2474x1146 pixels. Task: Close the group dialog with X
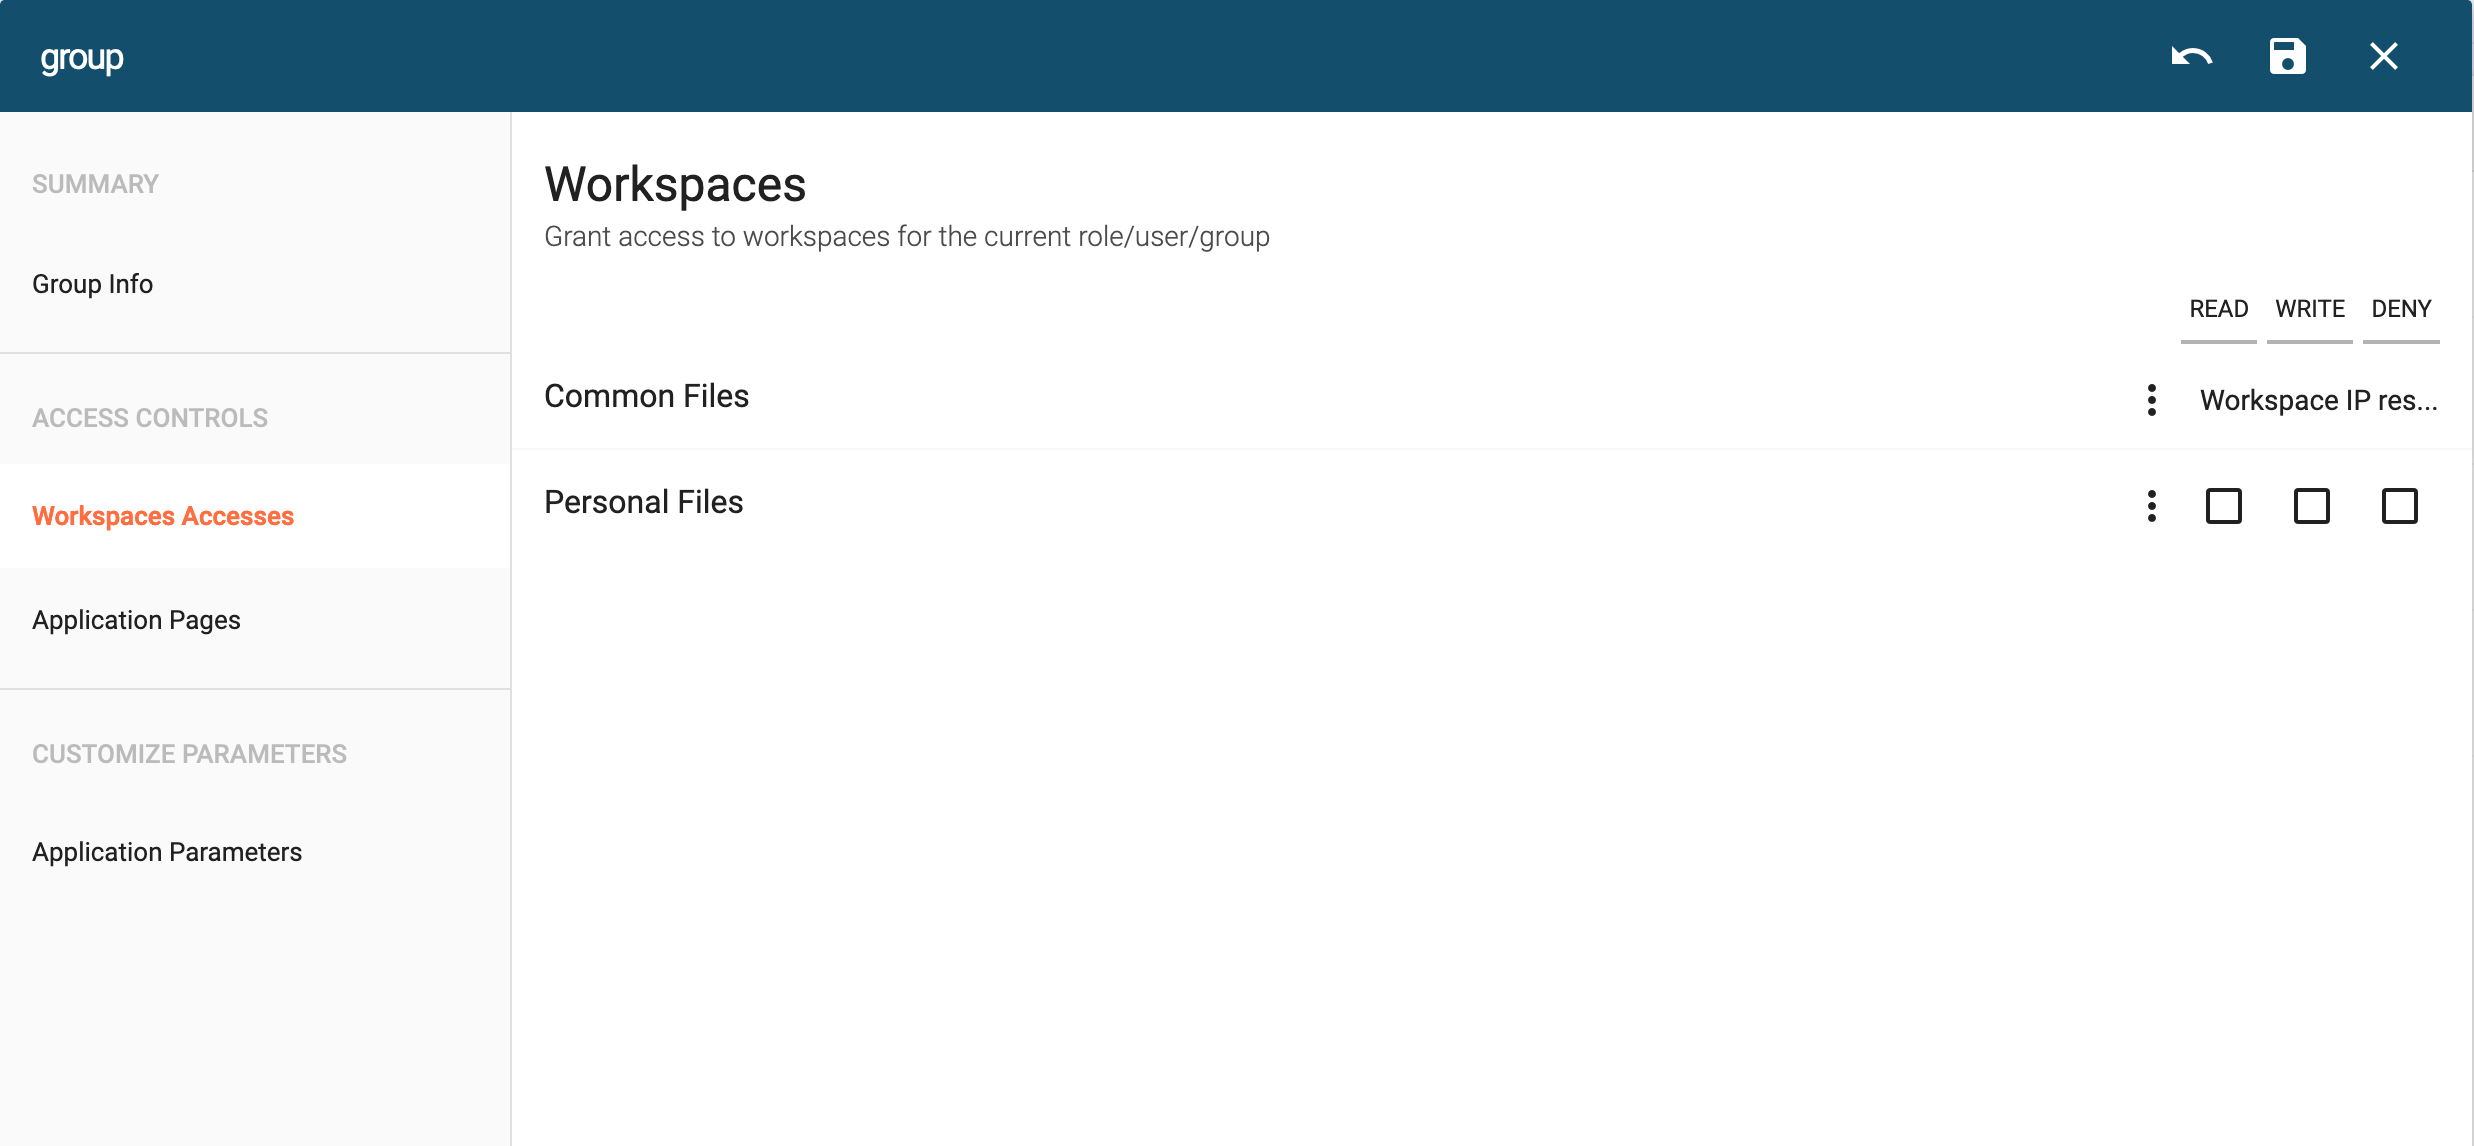[x=2383, y=57]
